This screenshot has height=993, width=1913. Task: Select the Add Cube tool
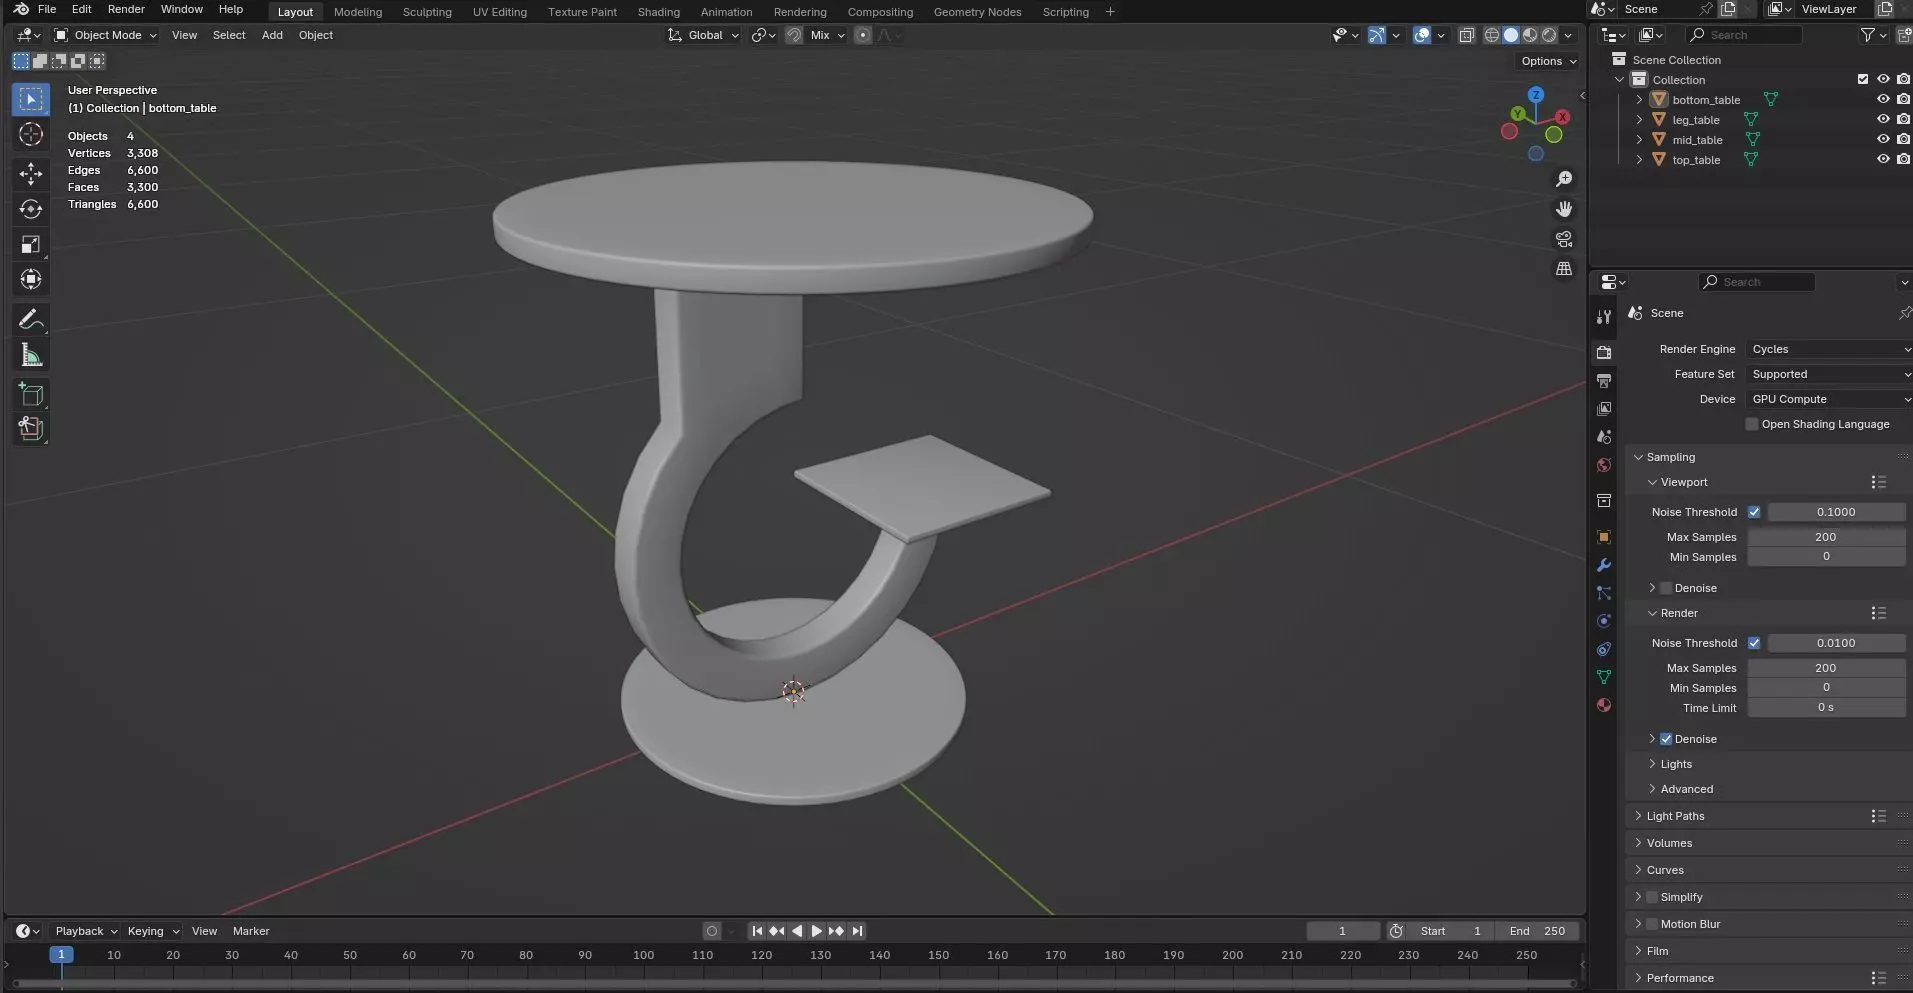pos(31,394)
